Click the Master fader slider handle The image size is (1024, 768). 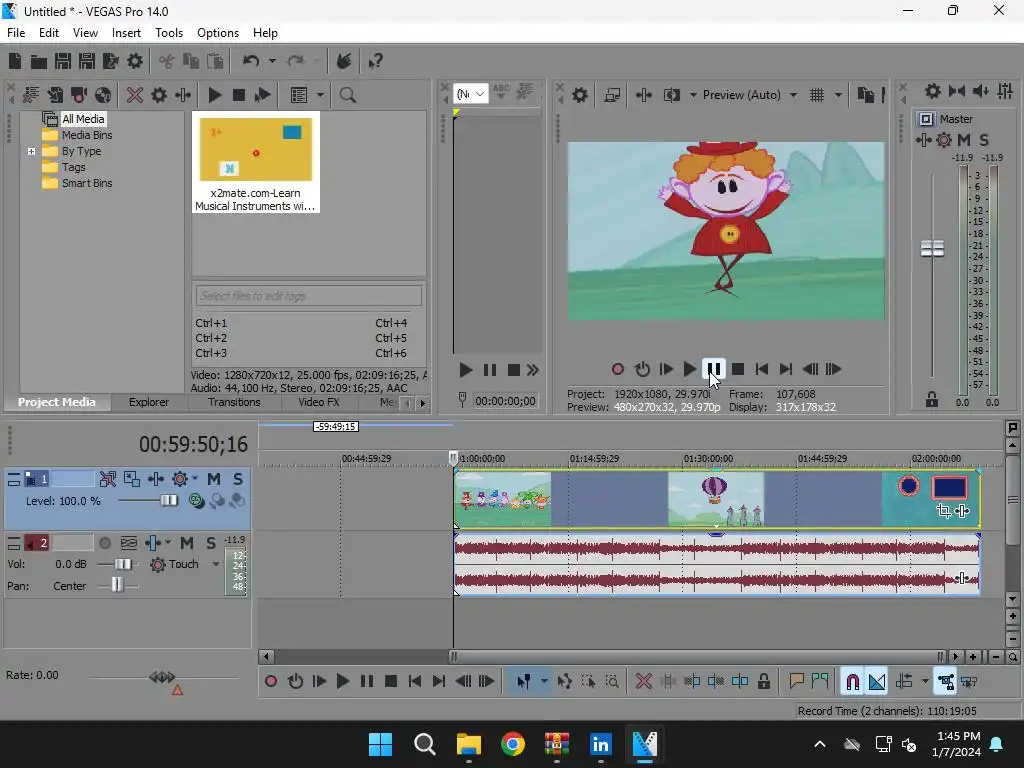pos(932,249)
